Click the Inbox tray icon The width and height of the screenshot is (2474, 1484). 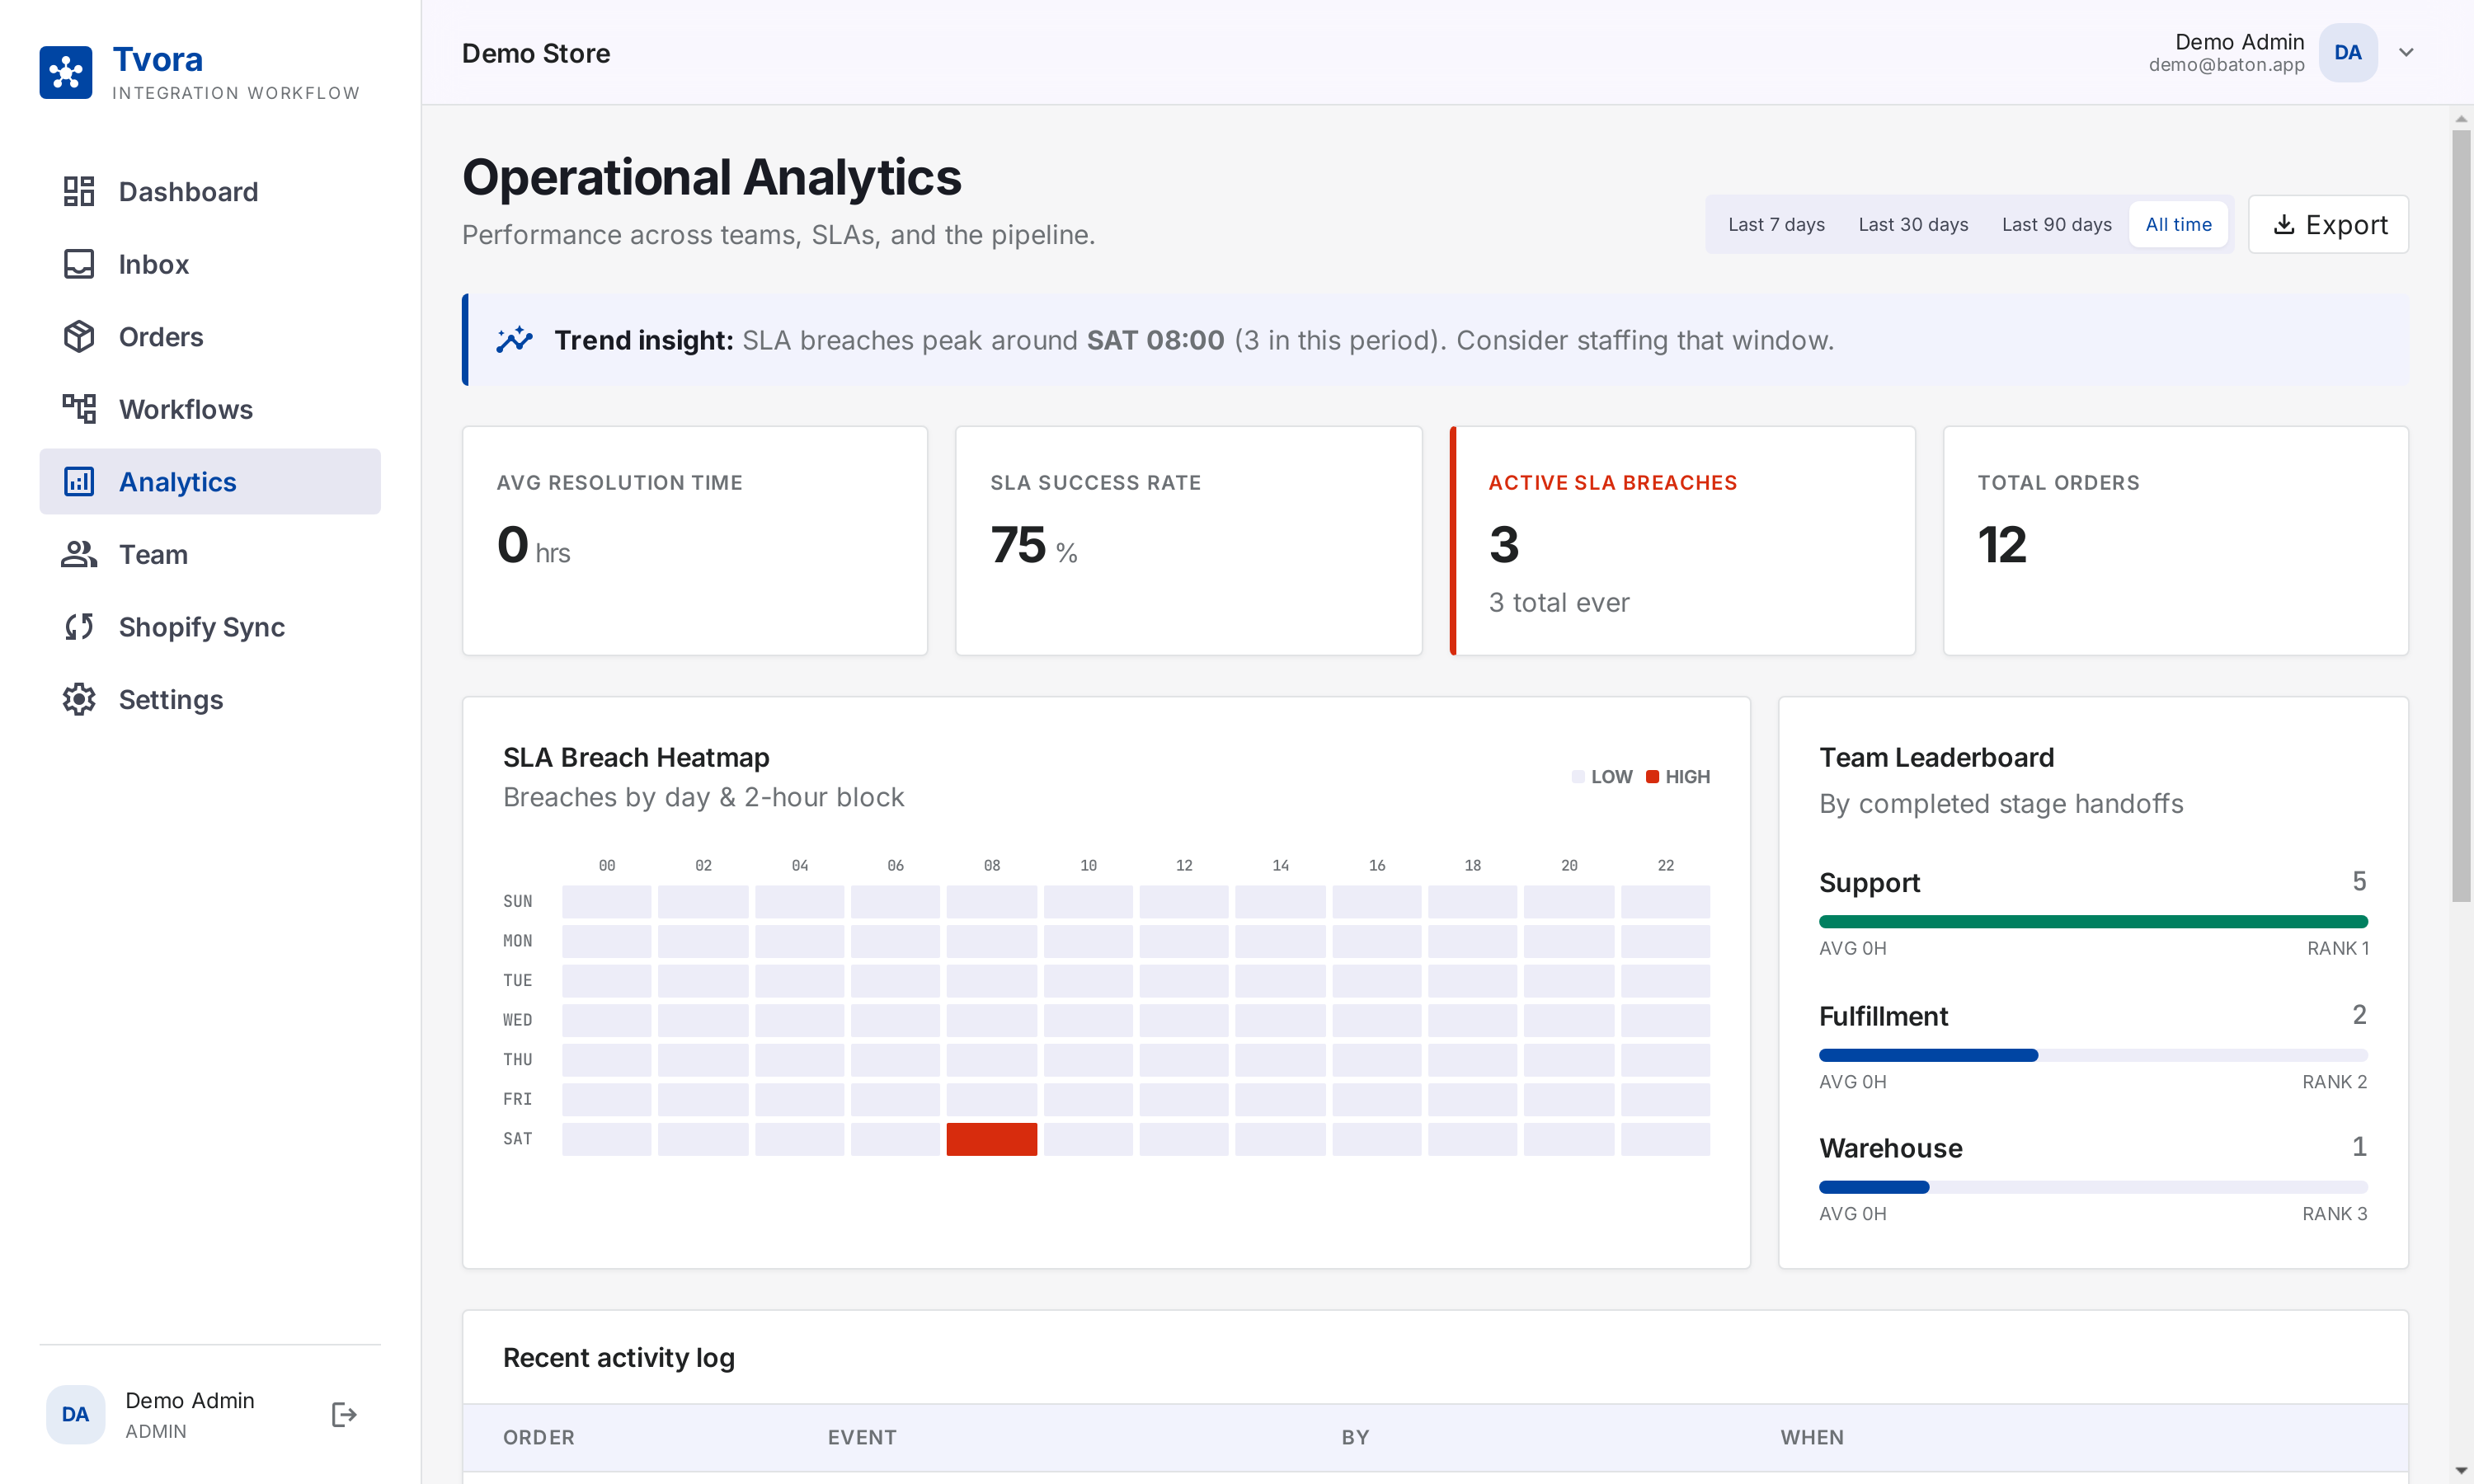click(79, 264)
